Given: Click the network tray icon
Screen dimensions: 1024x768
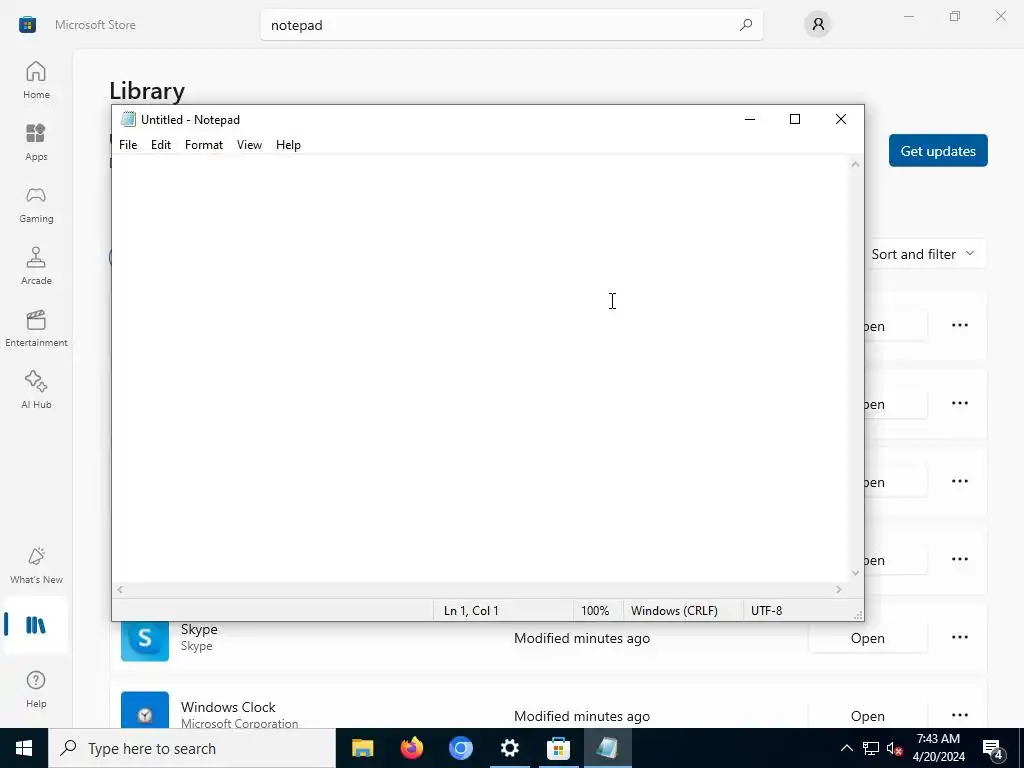Looking at the screenshot, I should 871,748.
